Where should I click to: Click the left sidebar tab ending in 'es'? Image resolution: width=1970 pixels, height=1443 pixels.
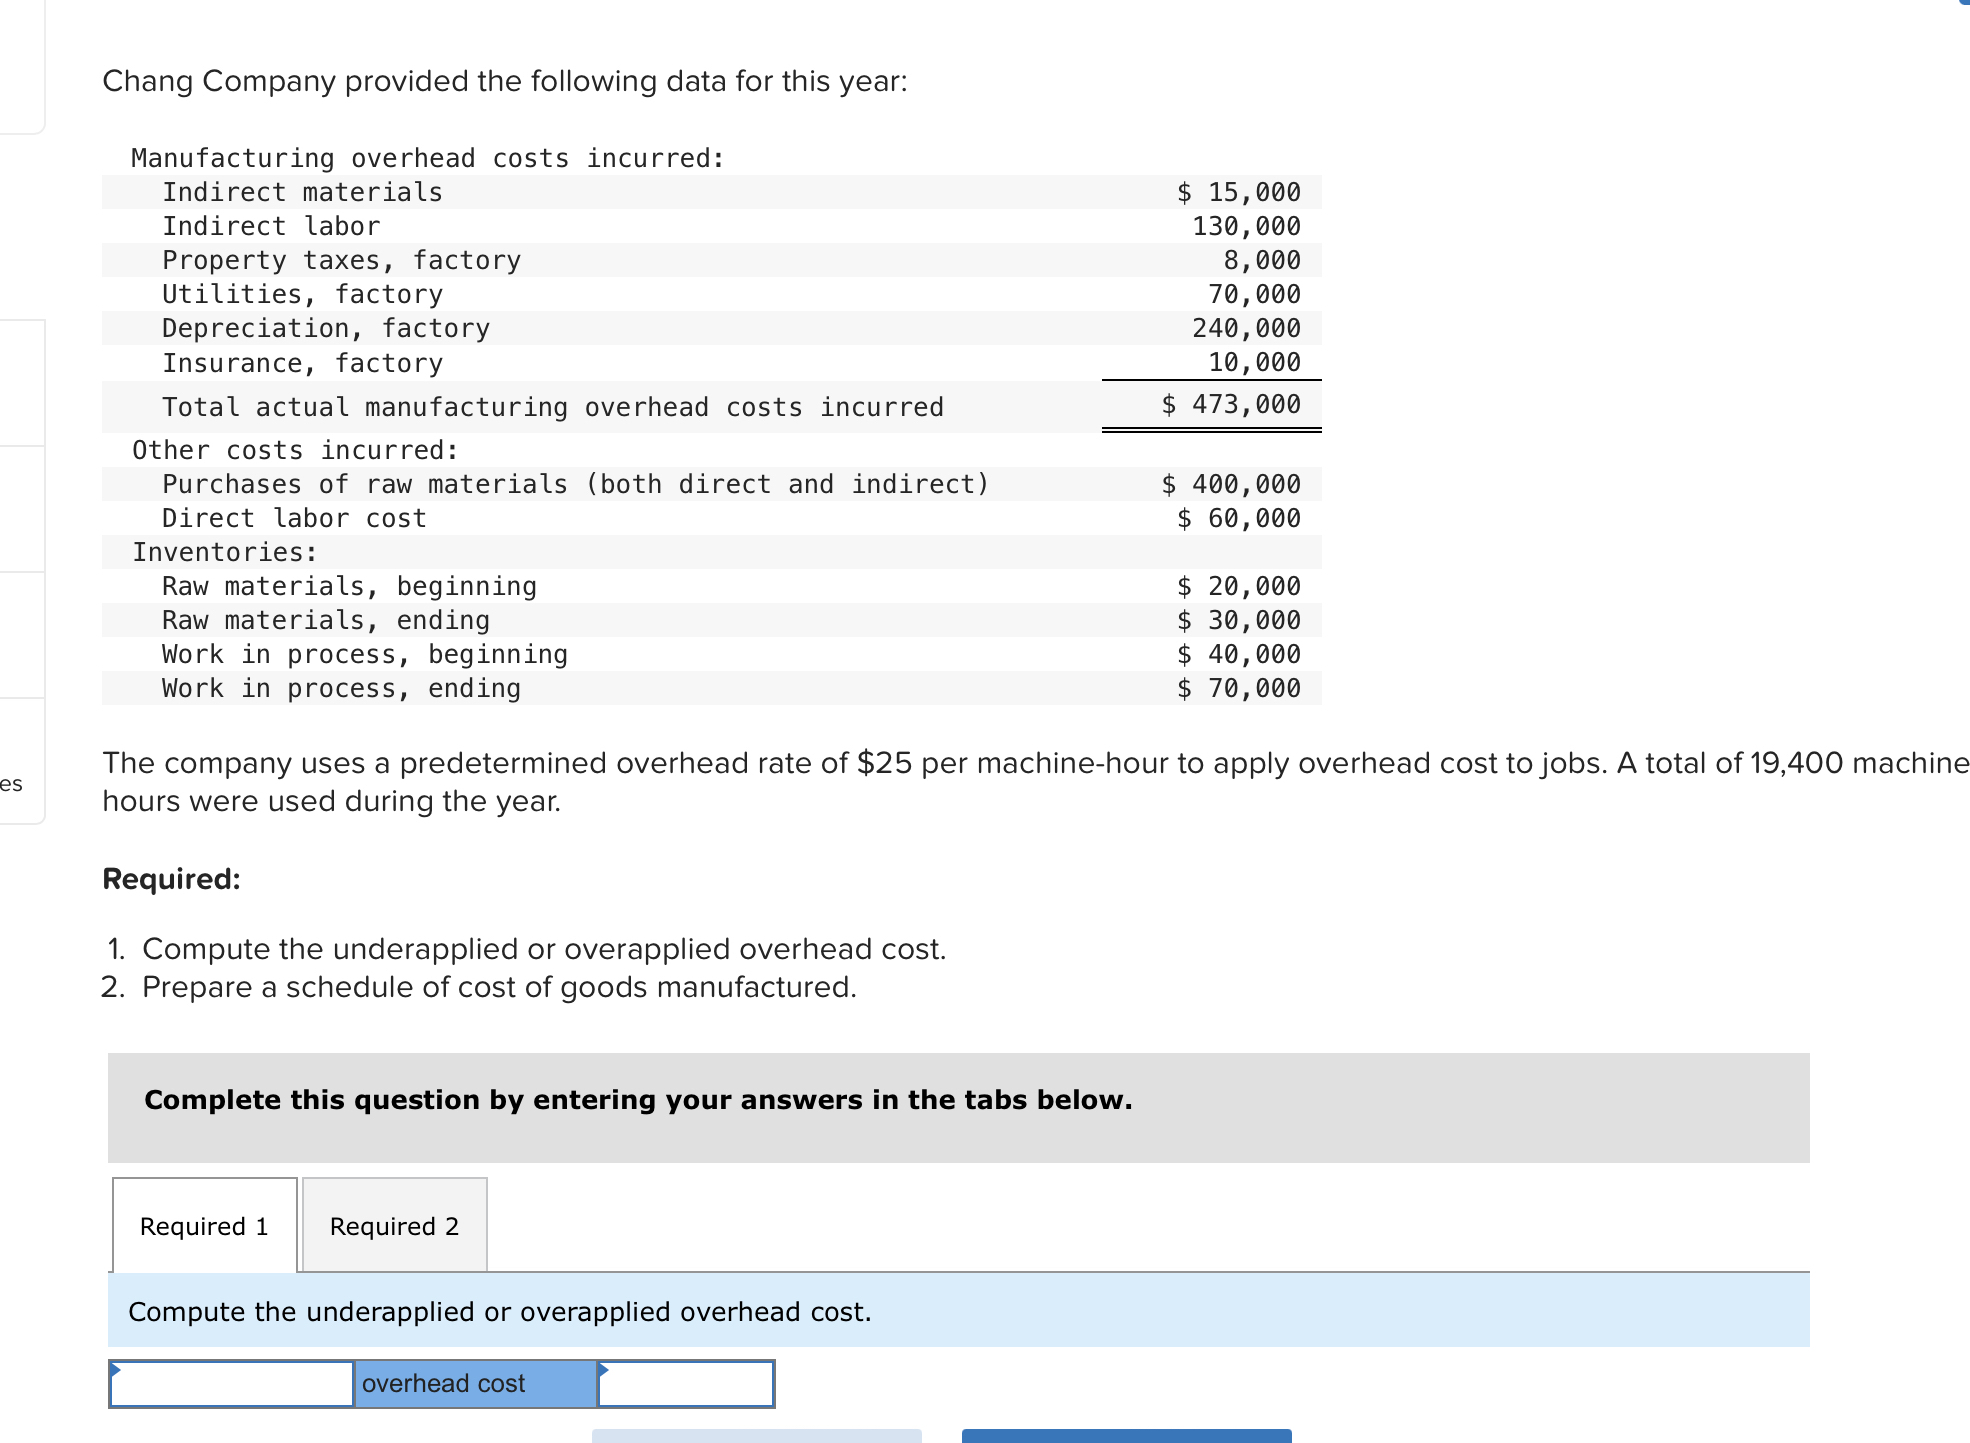tap(14, 783)
